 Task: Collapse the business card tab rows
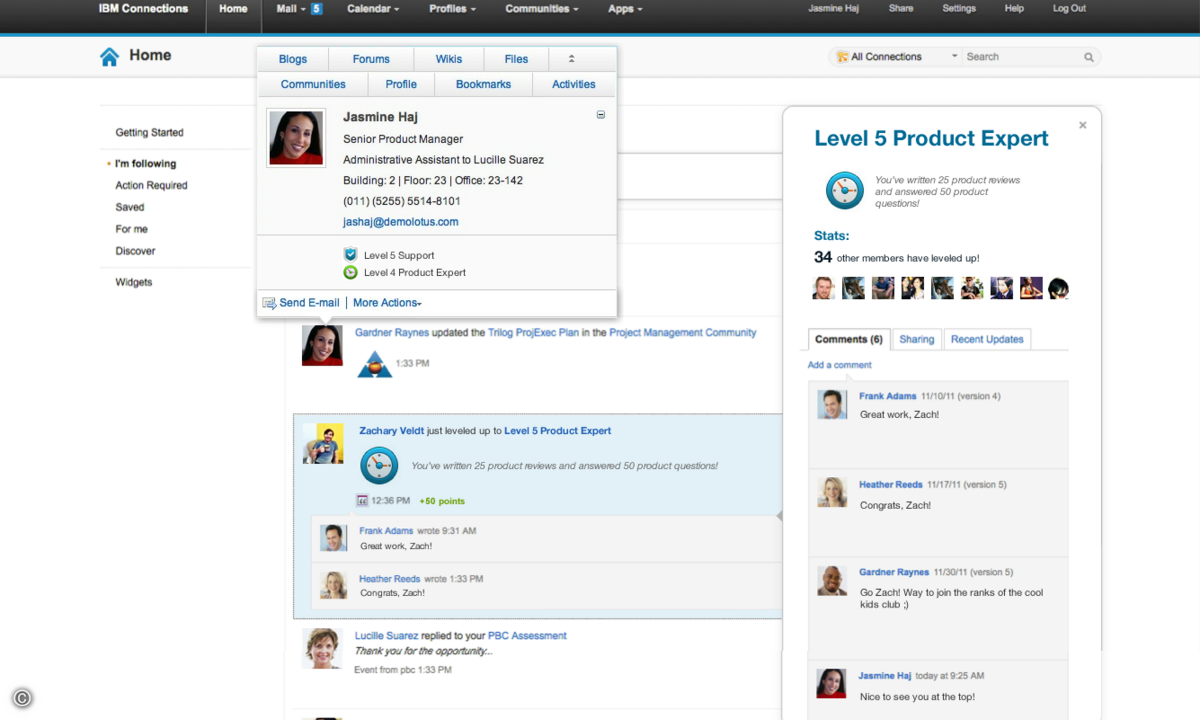[572, 59]
